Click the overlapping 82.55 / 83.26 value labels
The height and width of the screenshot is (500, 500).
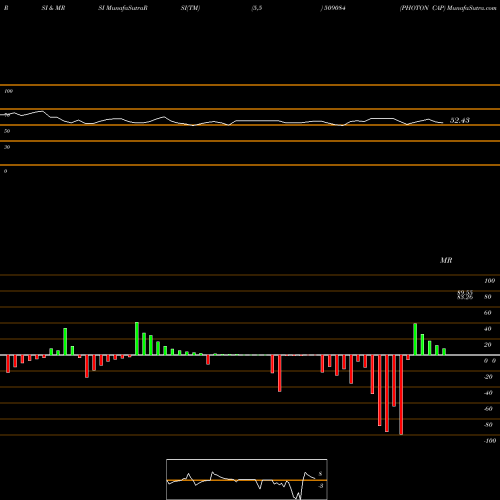click(x=465, y=295)
